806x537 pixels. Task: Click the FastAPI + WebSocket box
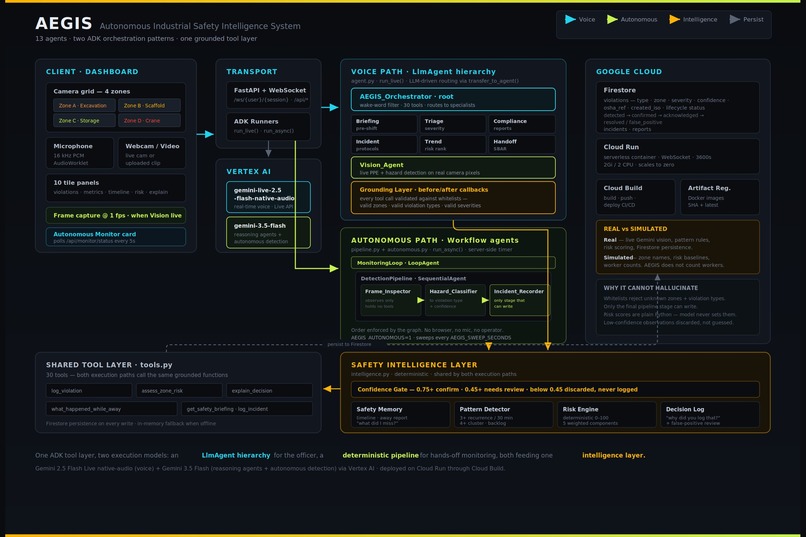coord(268,95)
